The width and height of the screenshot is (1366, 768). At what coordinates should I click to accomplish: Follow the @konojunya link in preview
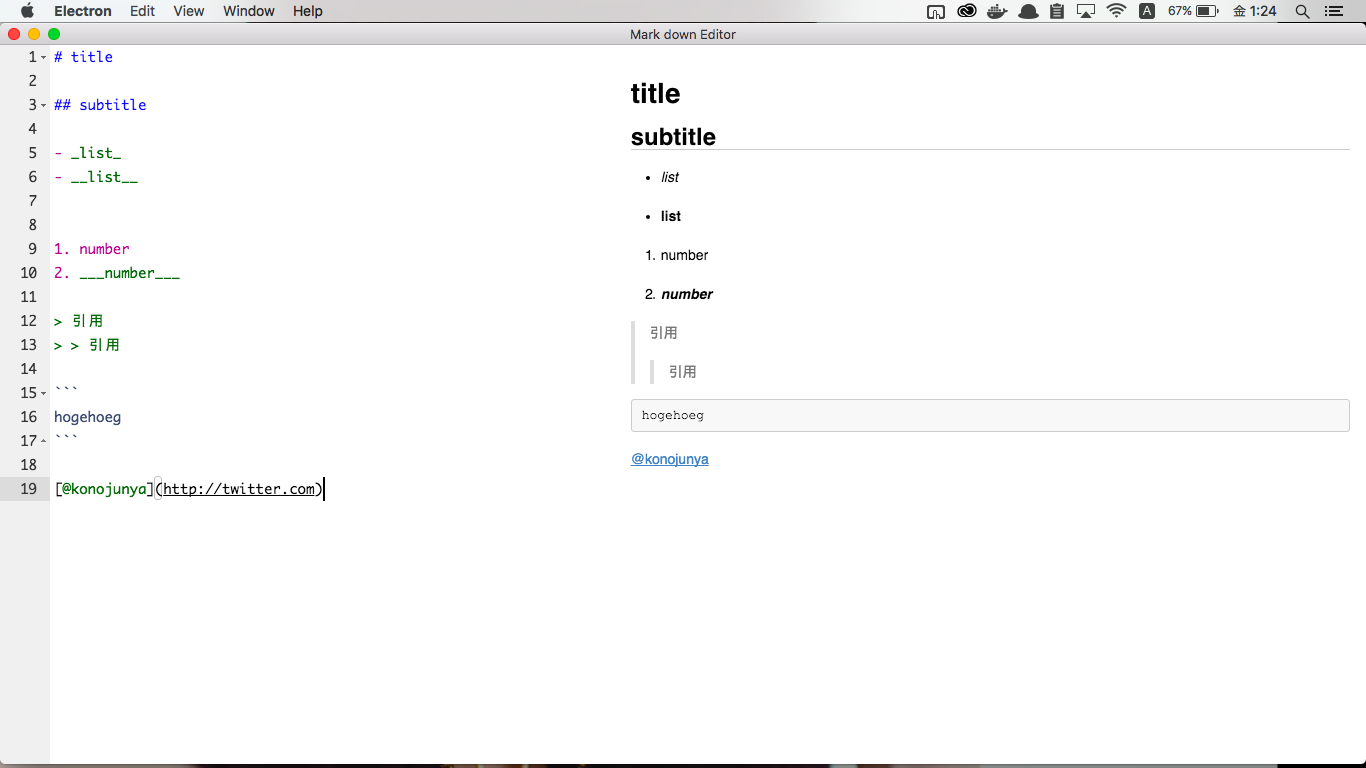[670, 458]
